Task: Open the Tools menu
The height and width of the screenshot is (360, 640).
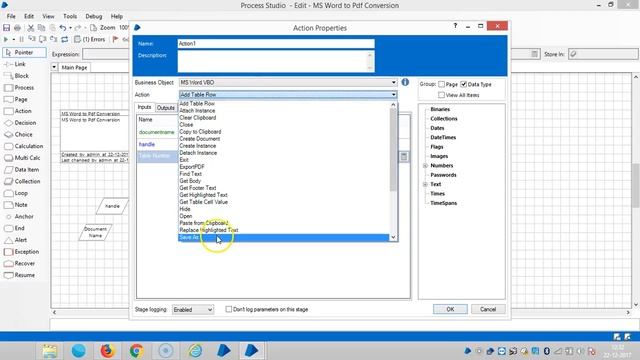Action: (70, 16)
